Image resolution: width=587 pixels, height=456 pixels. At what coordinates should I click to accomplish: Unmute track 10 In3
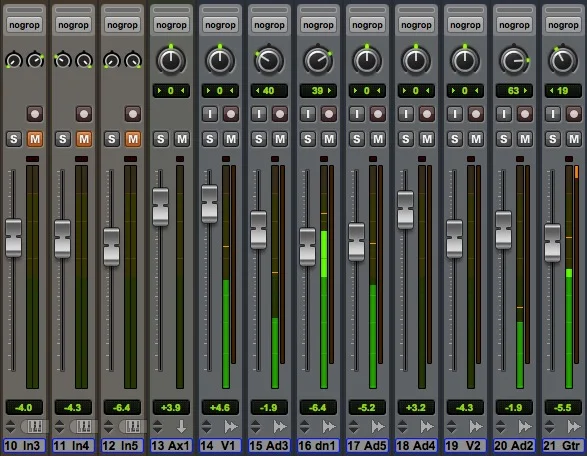35,139
